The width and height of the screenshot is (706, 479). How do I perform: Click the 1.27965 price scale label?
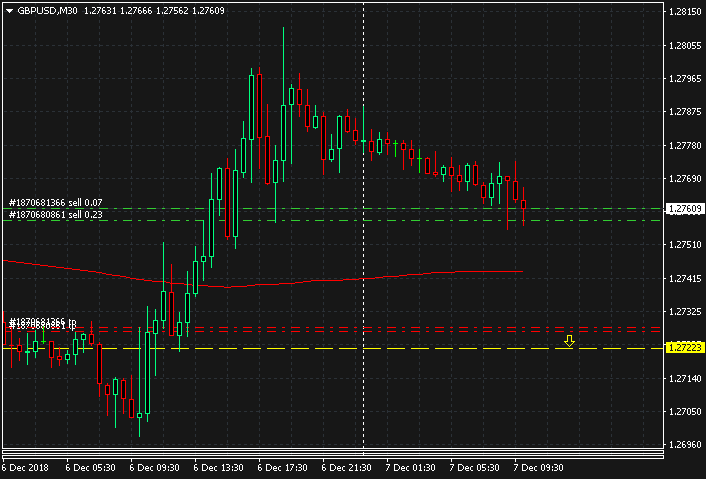(x=685, y=79)
